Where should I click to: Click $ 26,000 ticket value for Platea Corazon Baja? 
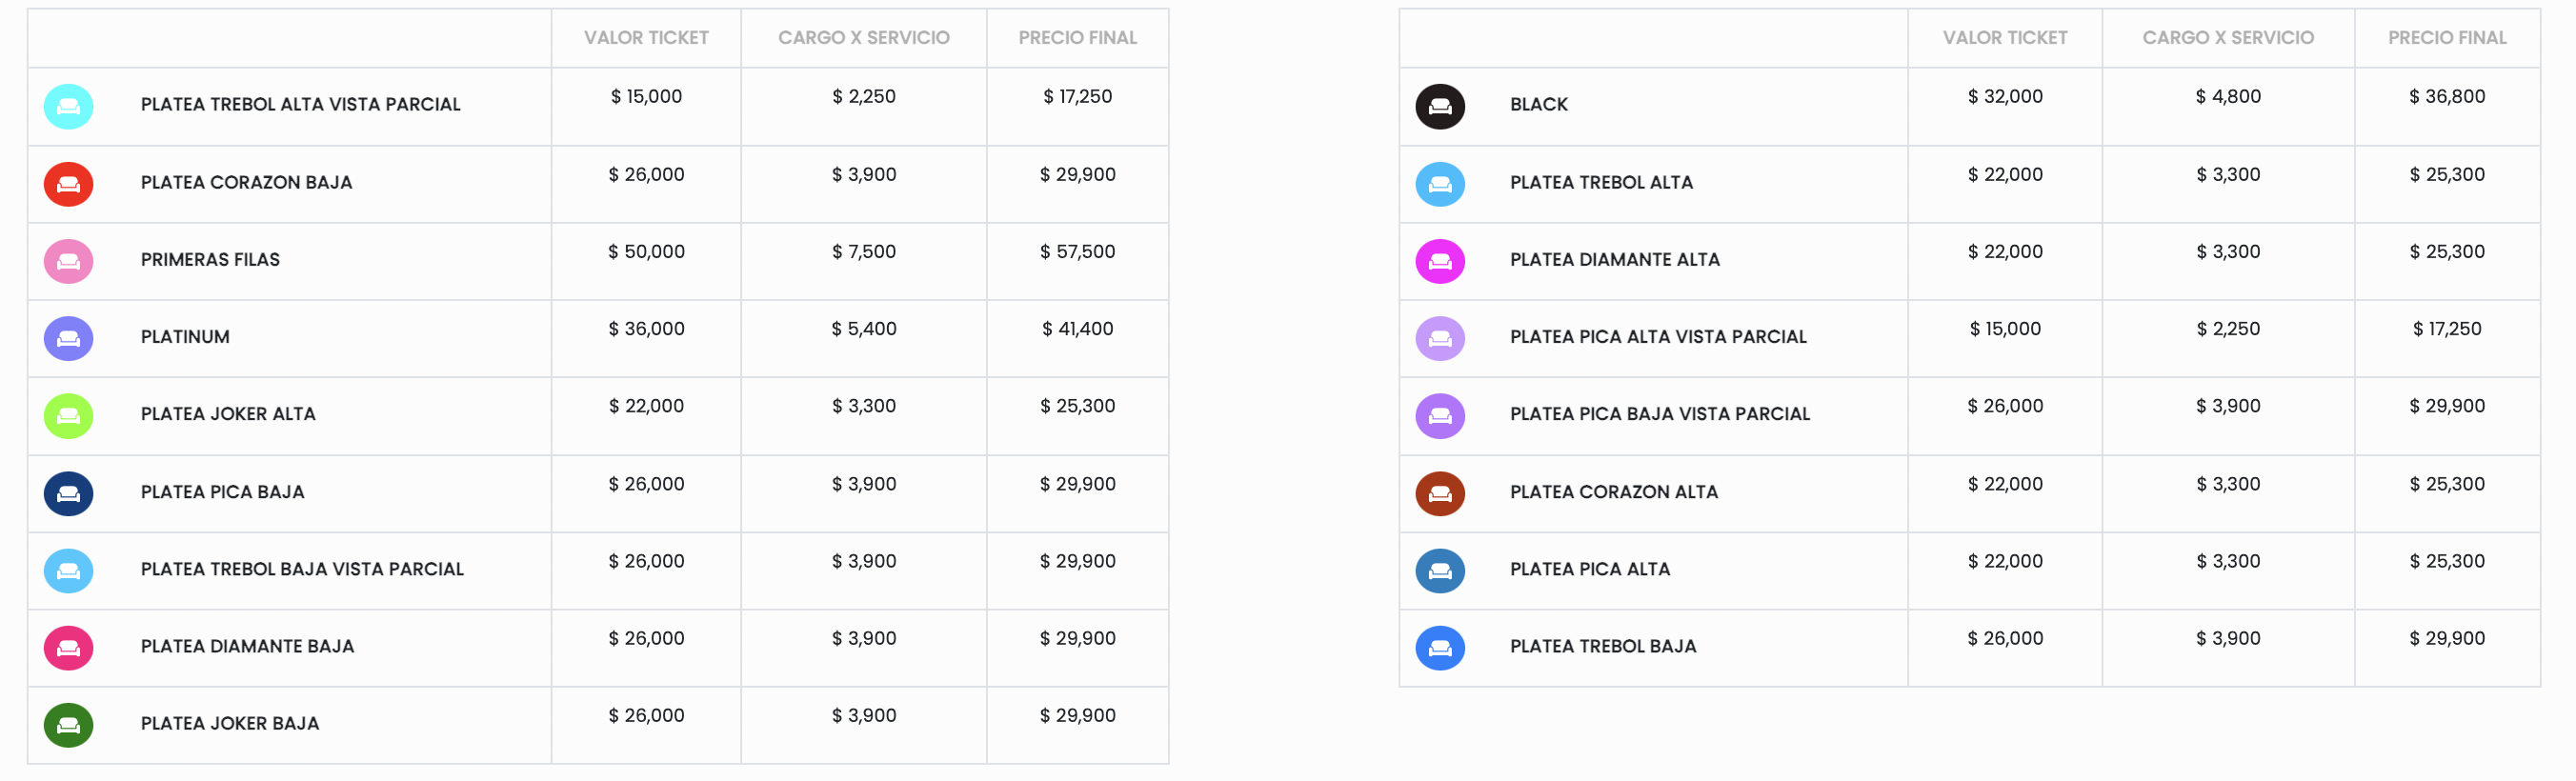646,175
